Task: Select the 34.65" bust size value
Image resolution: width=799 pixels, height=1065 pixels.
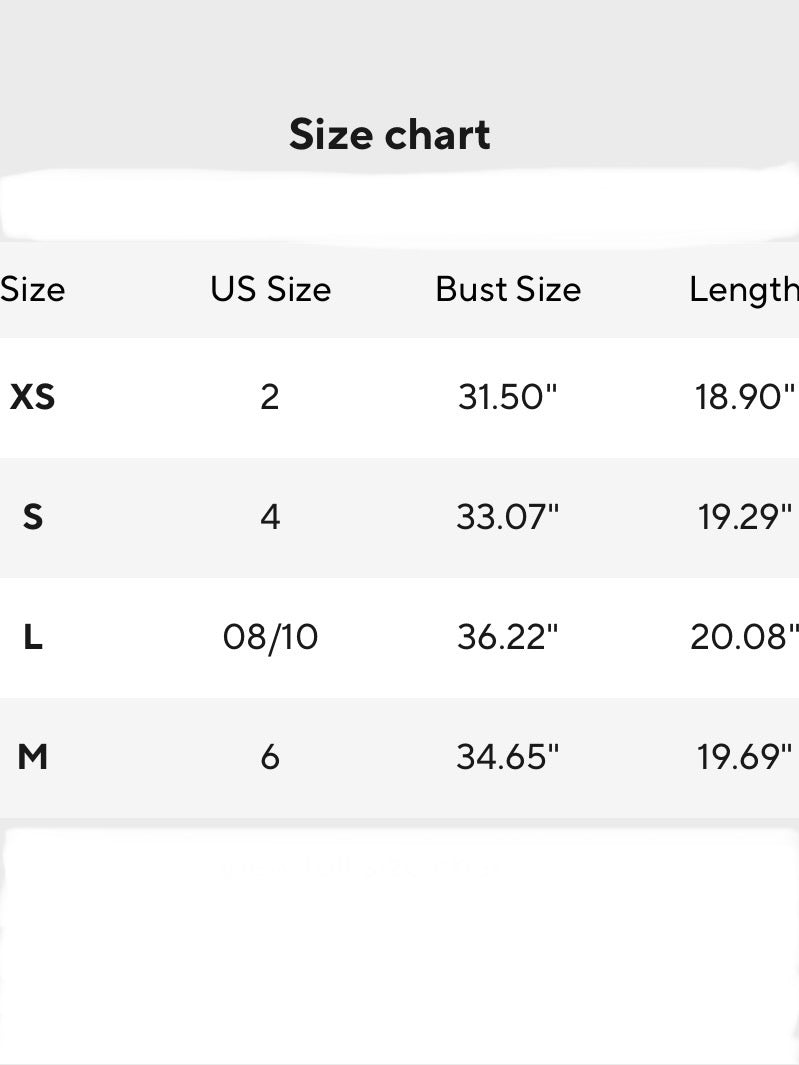Action: pyautogui.click(x=507, y=757)
